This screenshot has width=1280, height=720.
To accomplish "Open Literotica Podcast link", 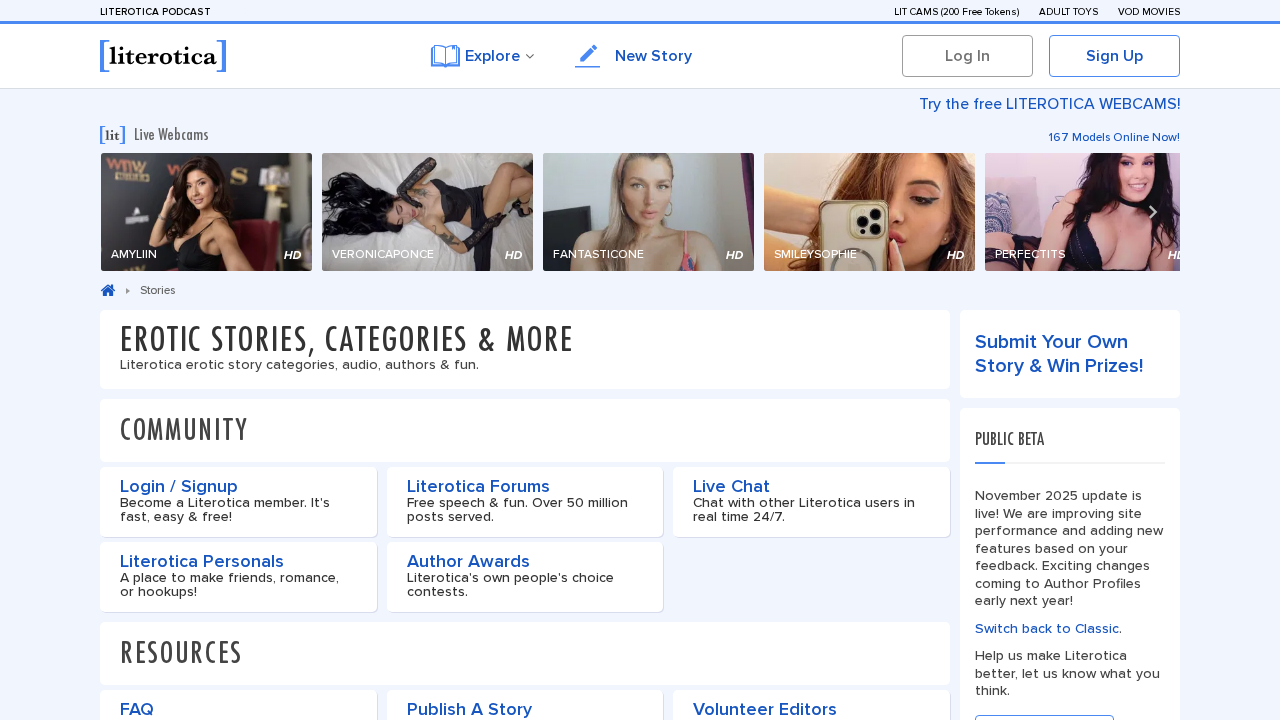I will tap(155, 12).
